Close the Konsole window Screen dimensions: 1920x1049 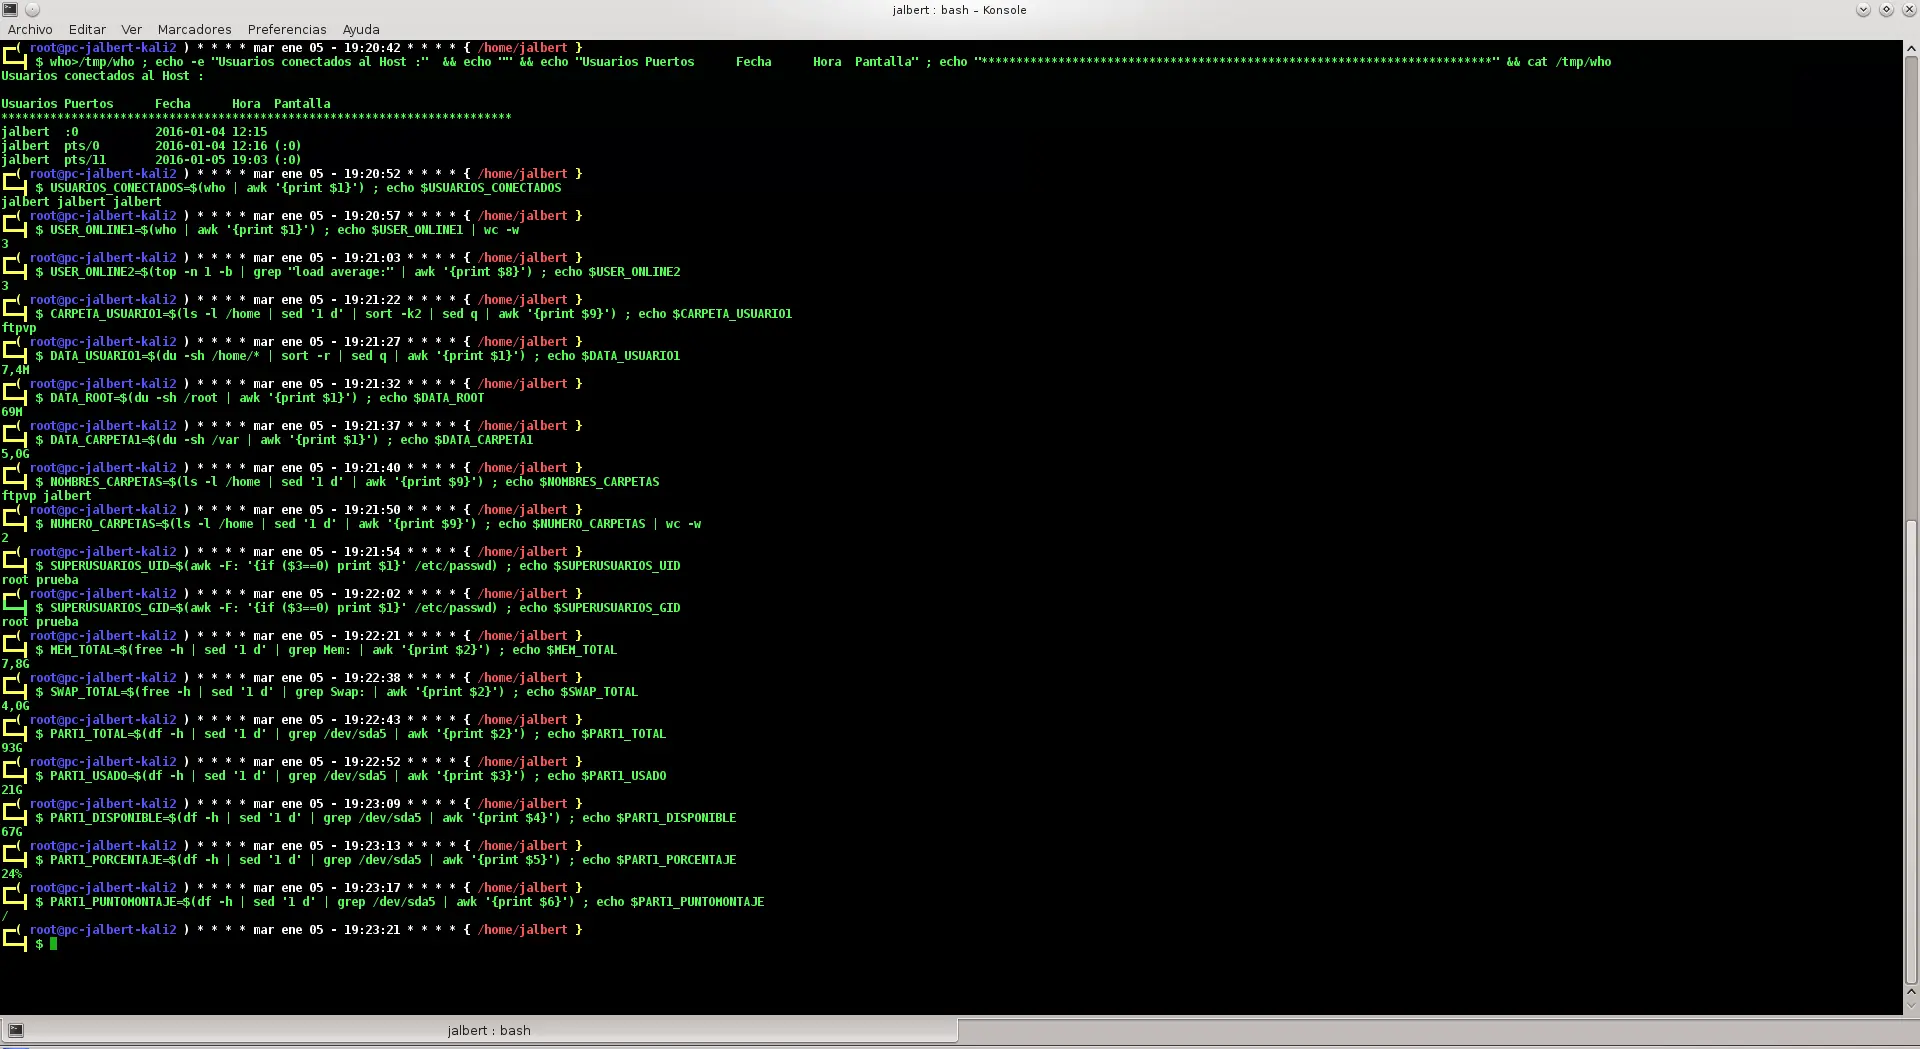(x=1909, y=9)
